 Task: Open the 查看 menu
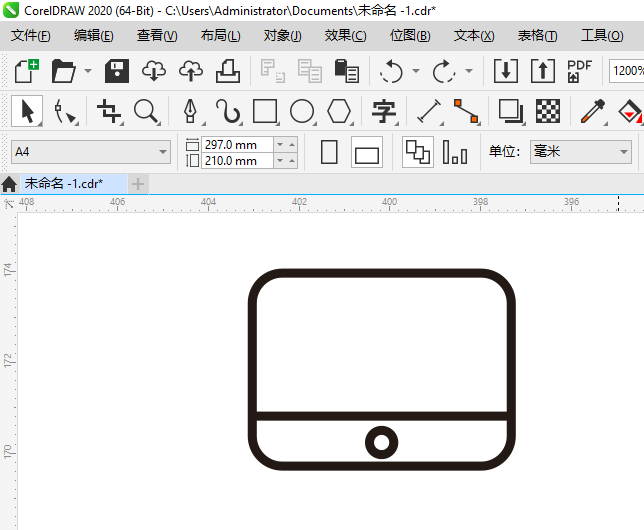(157, 36)
